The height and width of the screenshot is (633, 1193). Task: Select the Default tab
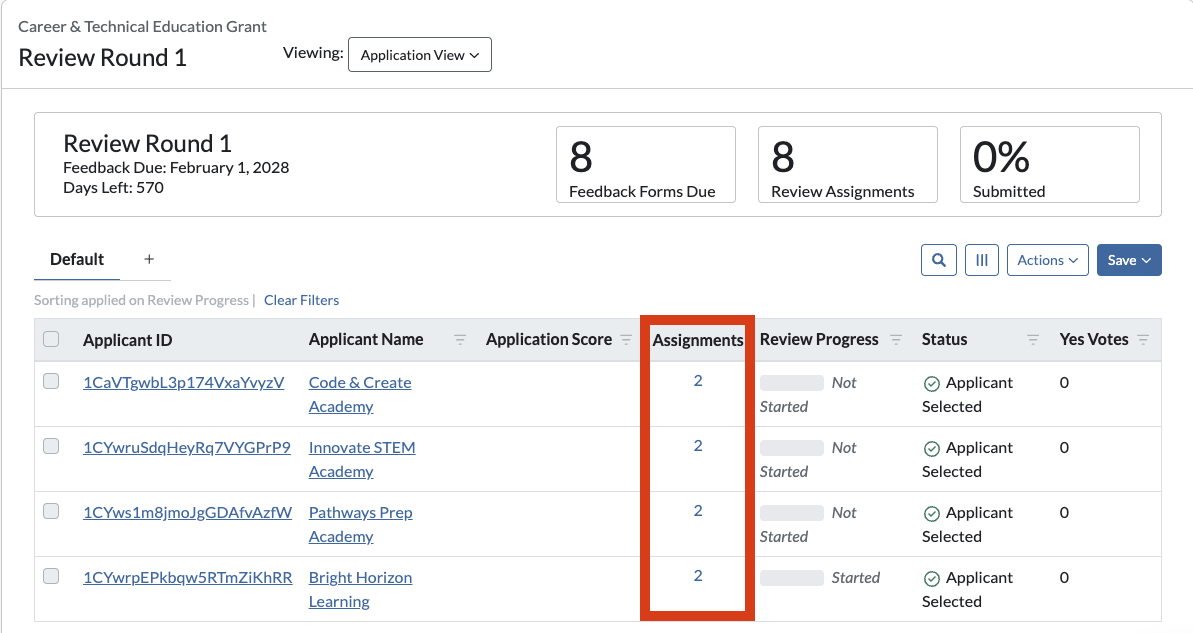(77, 259)
